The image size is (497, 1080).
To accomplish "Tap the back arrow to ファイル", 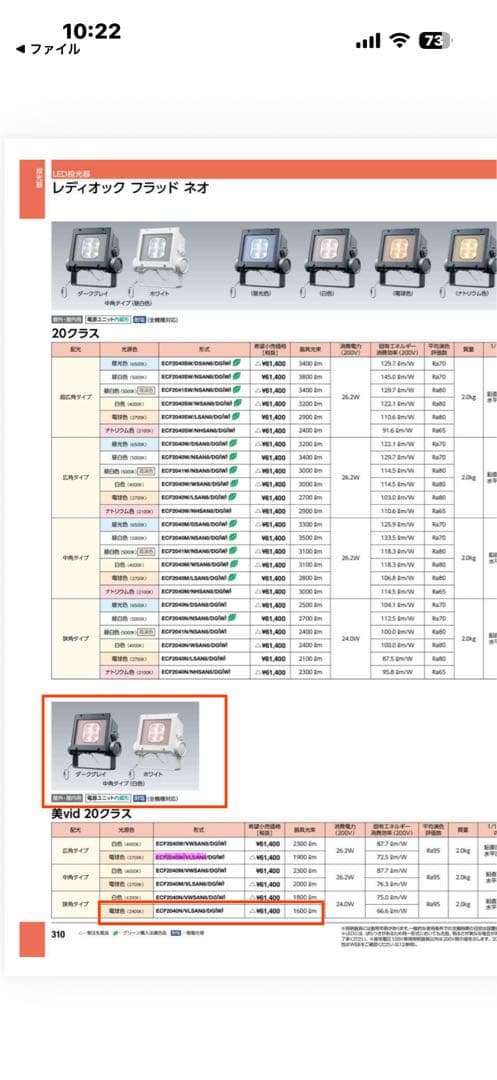I will click(x=47, y=49).
